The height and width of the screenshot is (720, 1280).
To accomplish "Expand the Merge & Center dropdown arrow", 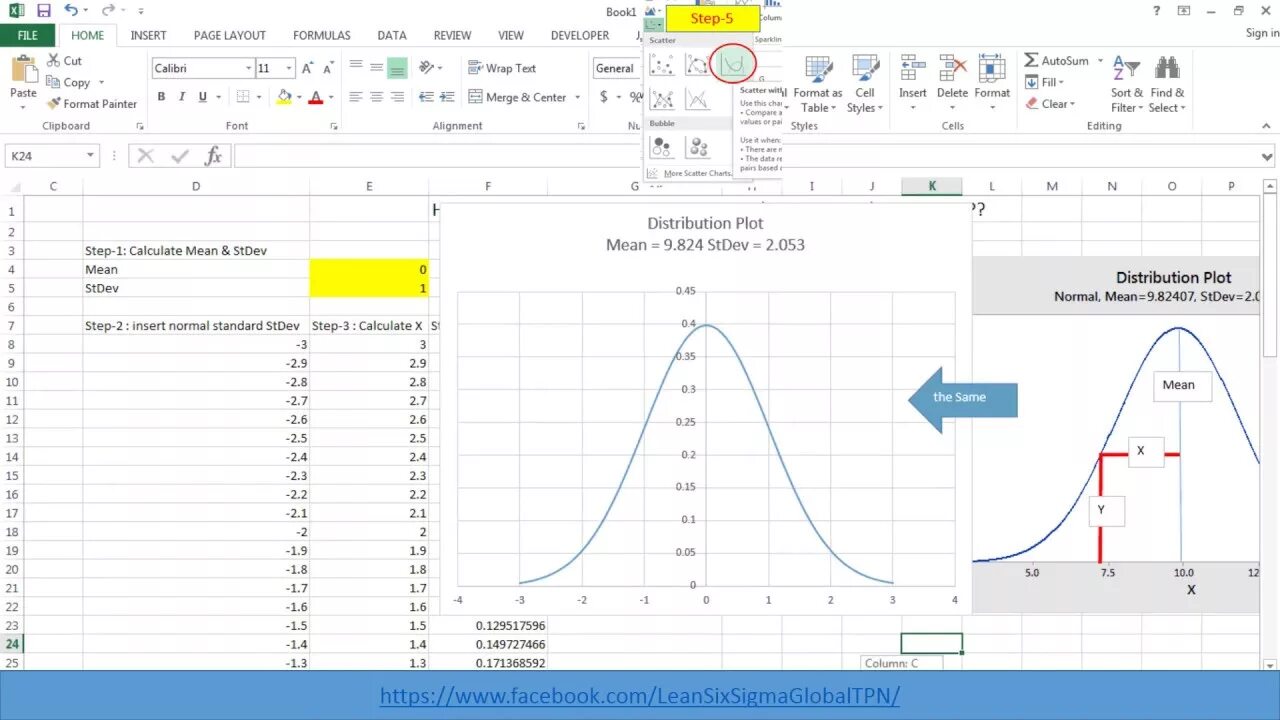I will (577, 97).
